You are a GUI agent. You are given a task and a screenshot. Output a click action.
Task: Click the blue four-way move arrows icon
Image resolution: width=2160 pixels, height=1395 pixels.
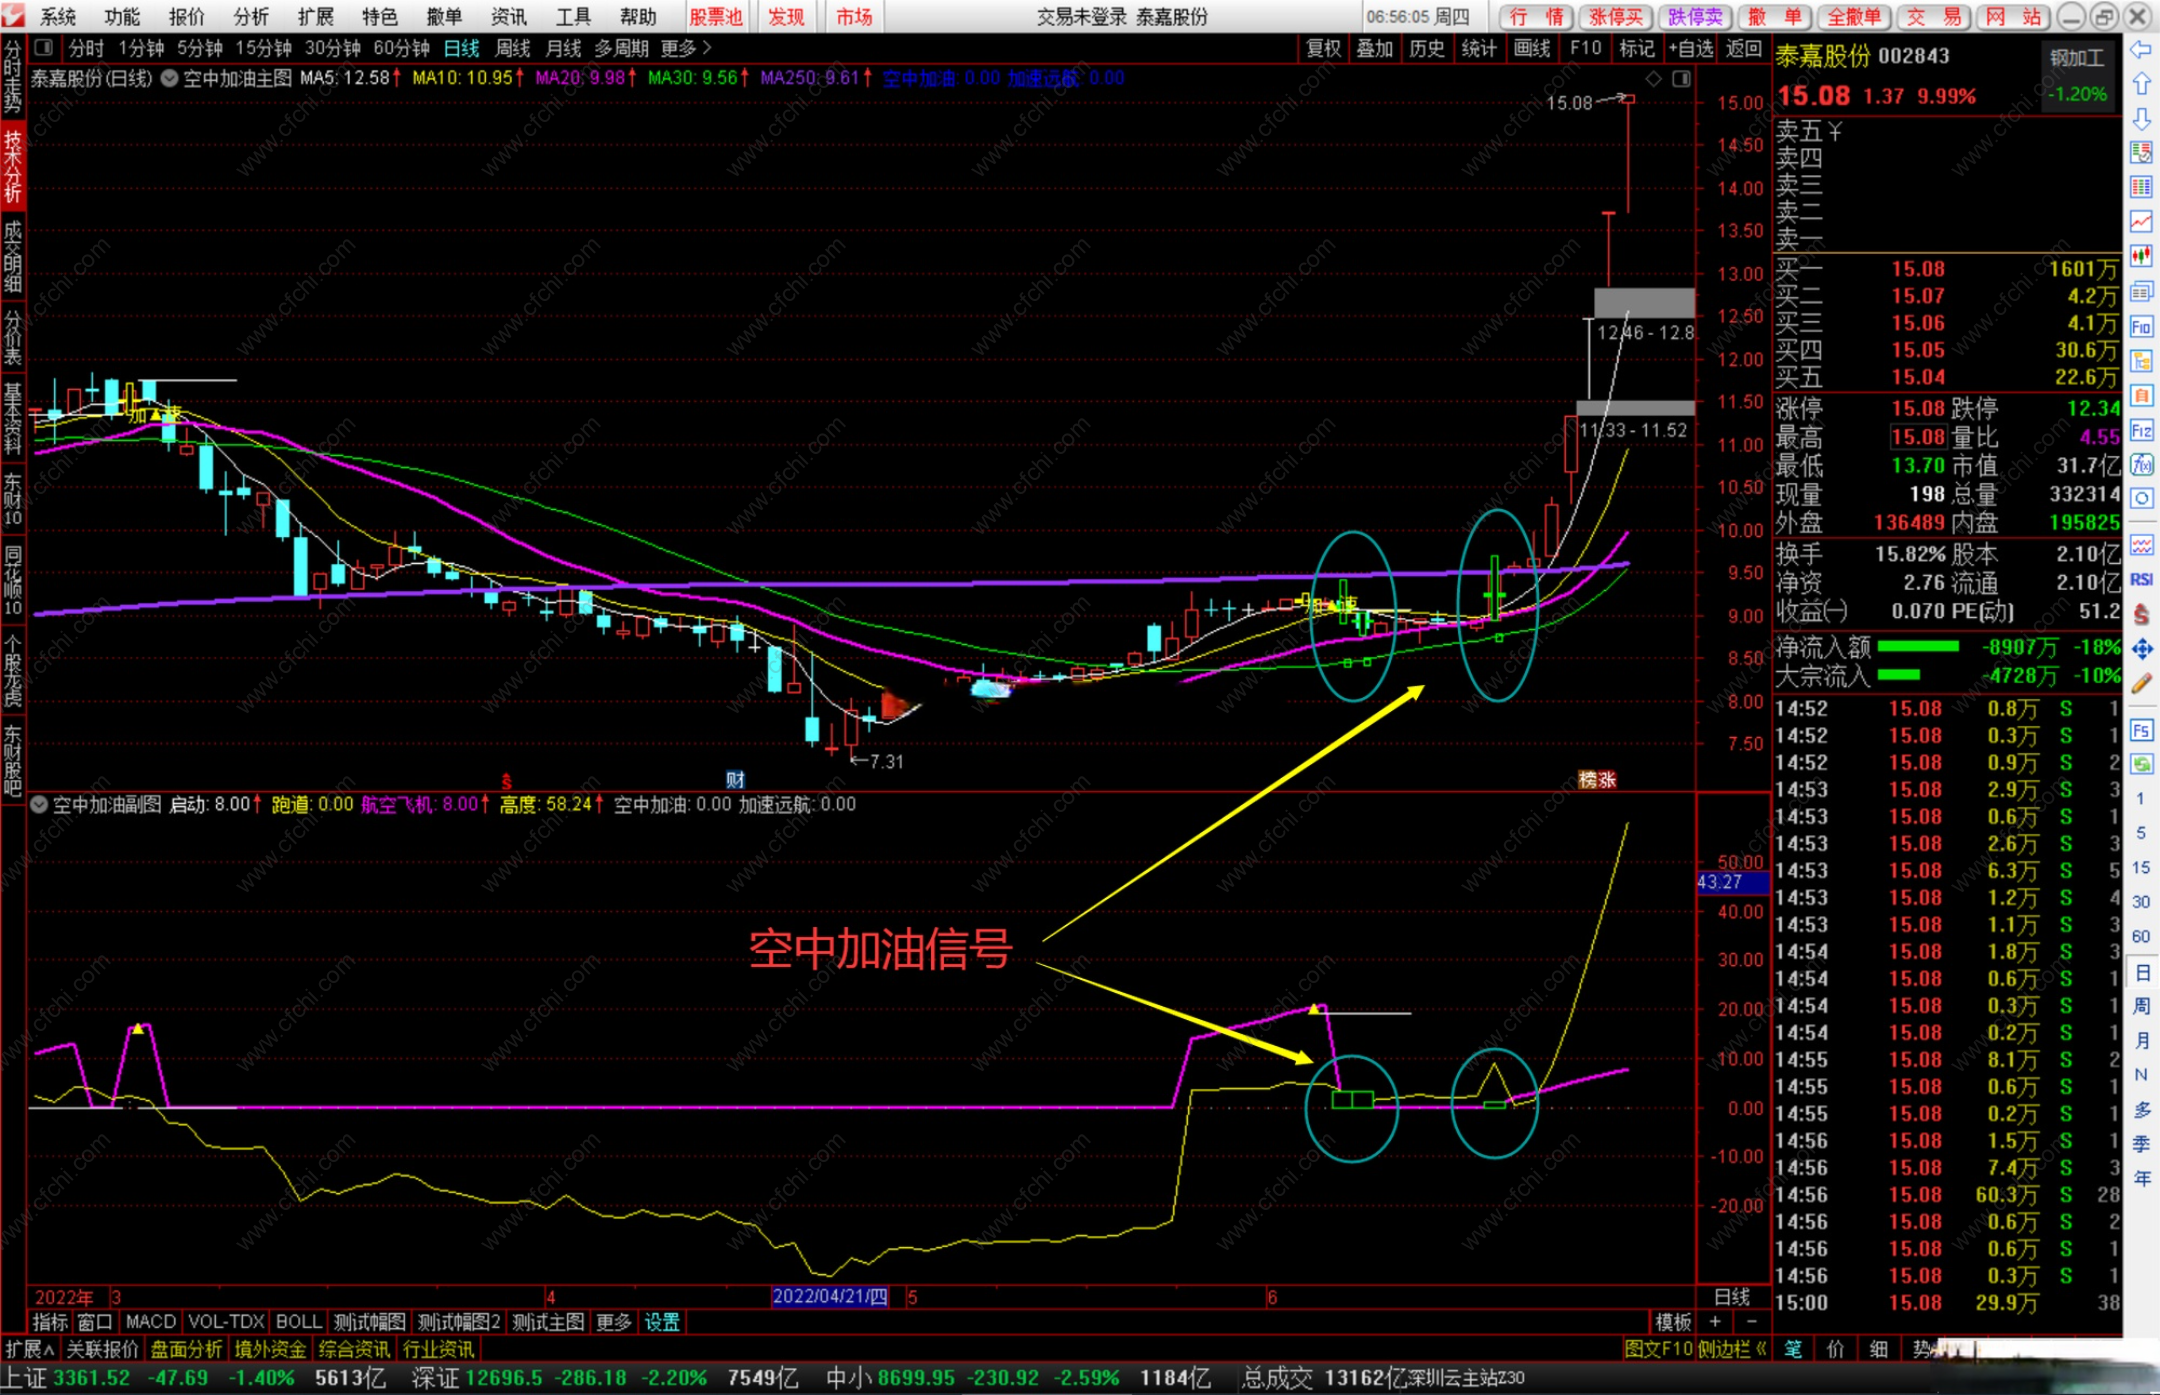coord(2141,649)
